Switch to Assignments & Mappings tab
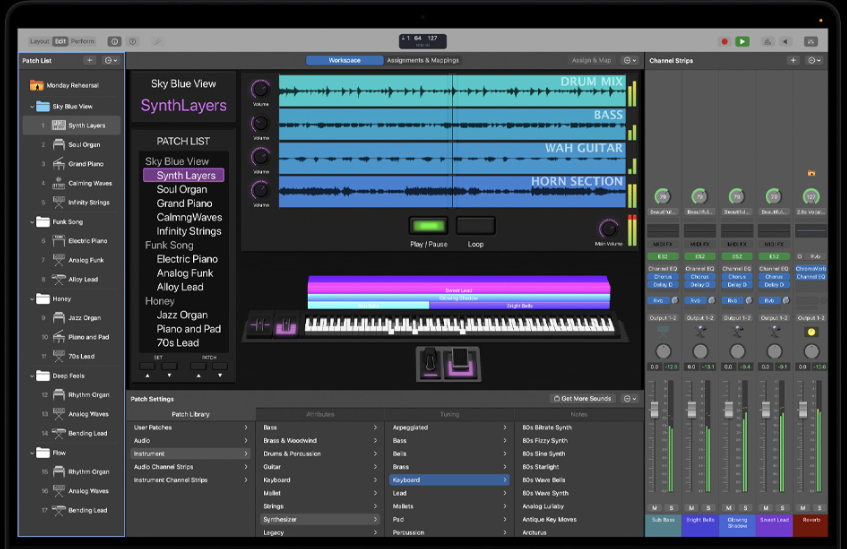The width and height of the screenshot is (847, 549). [422, 61]
